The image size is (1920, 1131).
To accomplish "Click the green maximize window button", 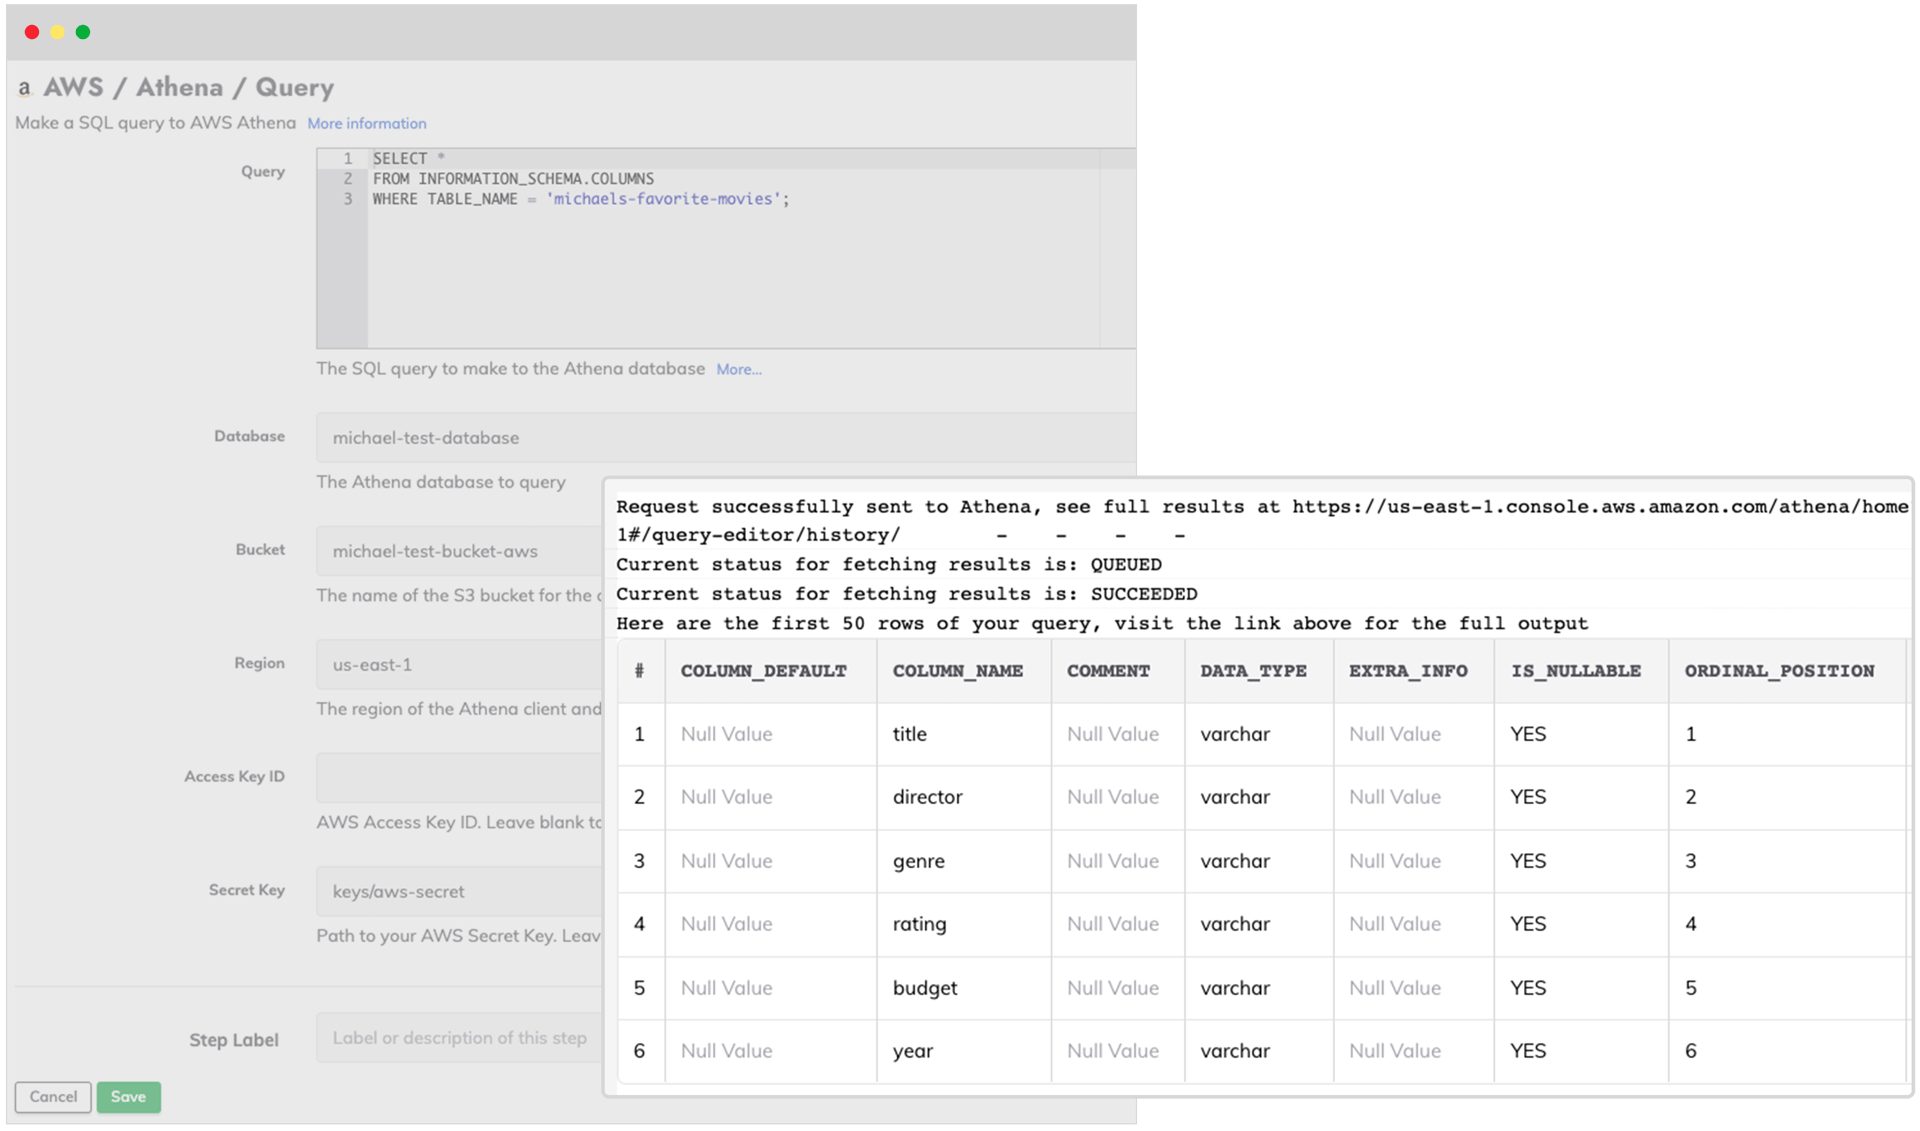I will [83, 32].
